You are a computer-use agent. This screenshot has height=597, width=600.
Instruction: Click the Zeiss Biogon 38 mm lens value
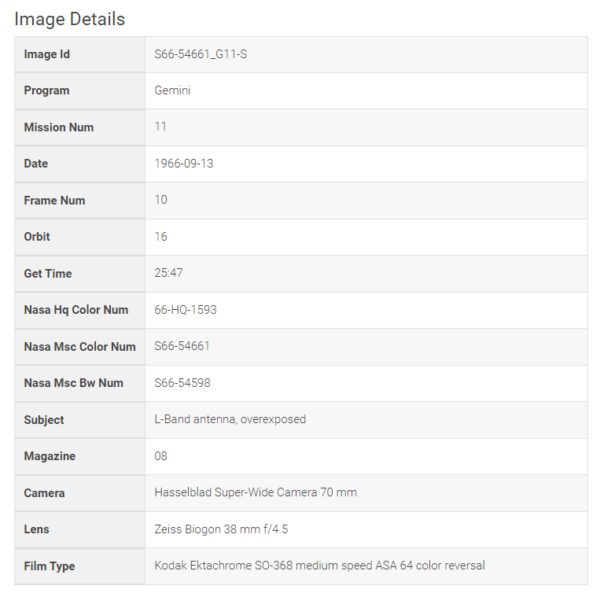pos(221,529)
